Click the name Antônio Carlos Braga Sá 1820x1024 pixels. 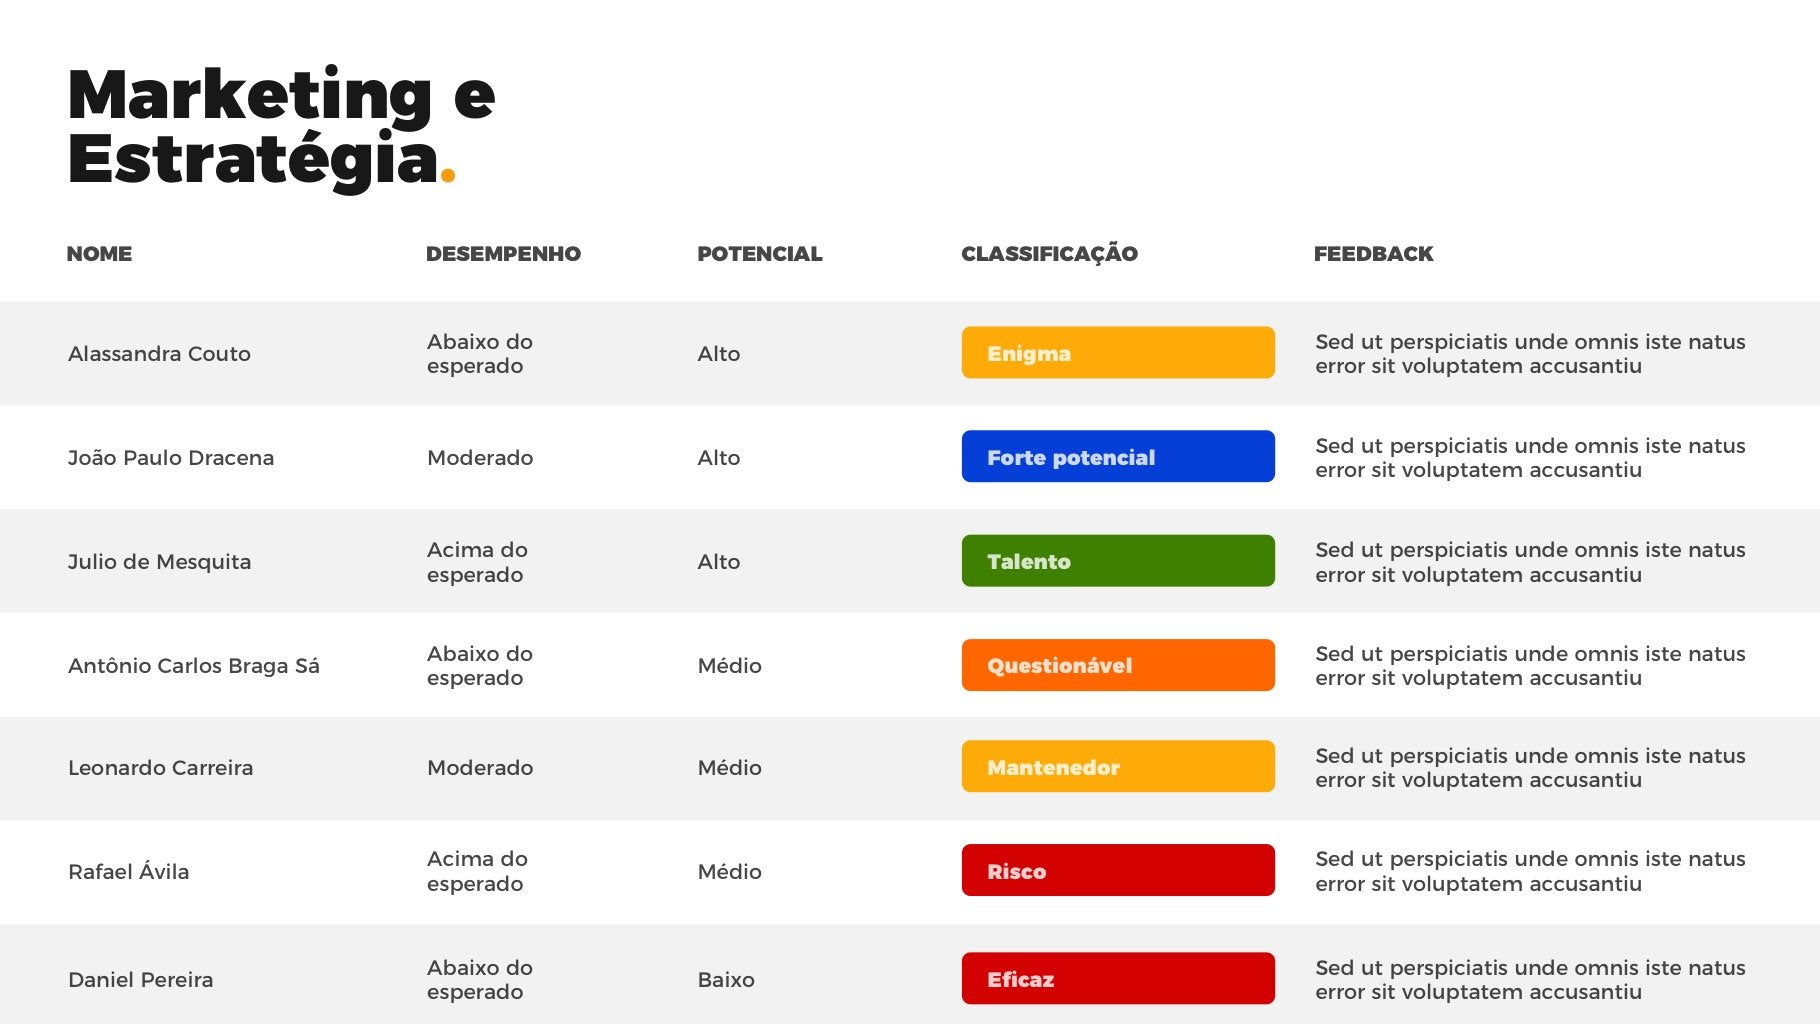click(194, 666)
